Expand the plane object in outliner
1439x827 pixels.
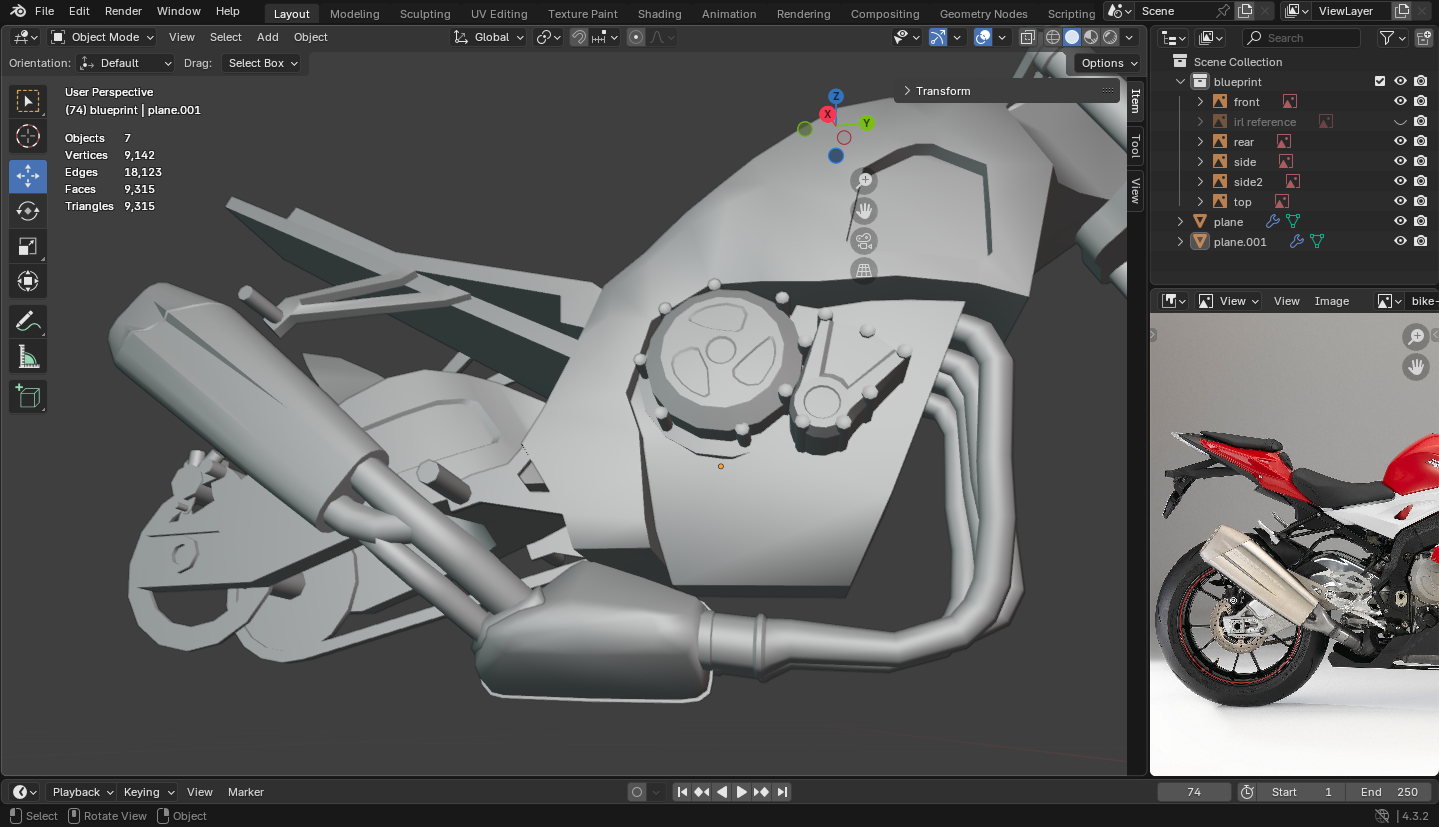coord(1180,222)
